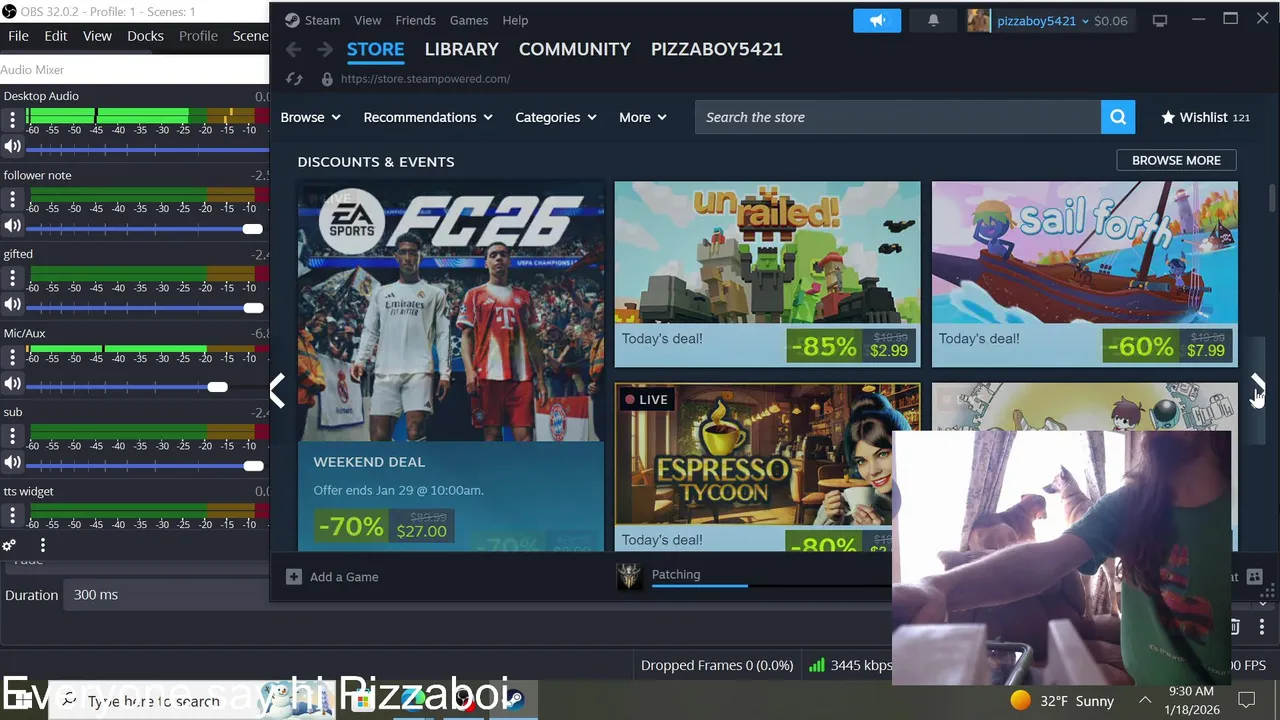Expand the Recommendations dropdown
Screen dimensions: 1280x720
tap(428, 117)
